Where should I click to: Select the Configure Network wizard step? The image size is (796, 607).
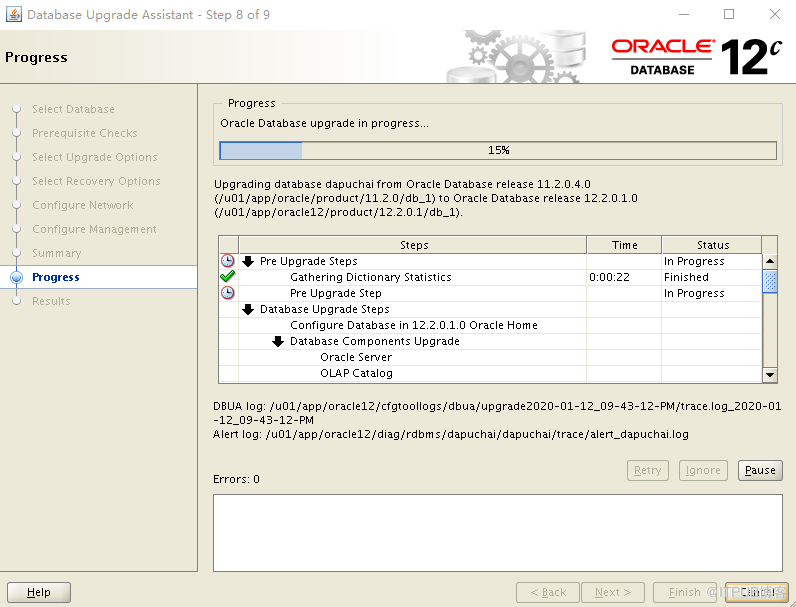click(x=83, y=205)
